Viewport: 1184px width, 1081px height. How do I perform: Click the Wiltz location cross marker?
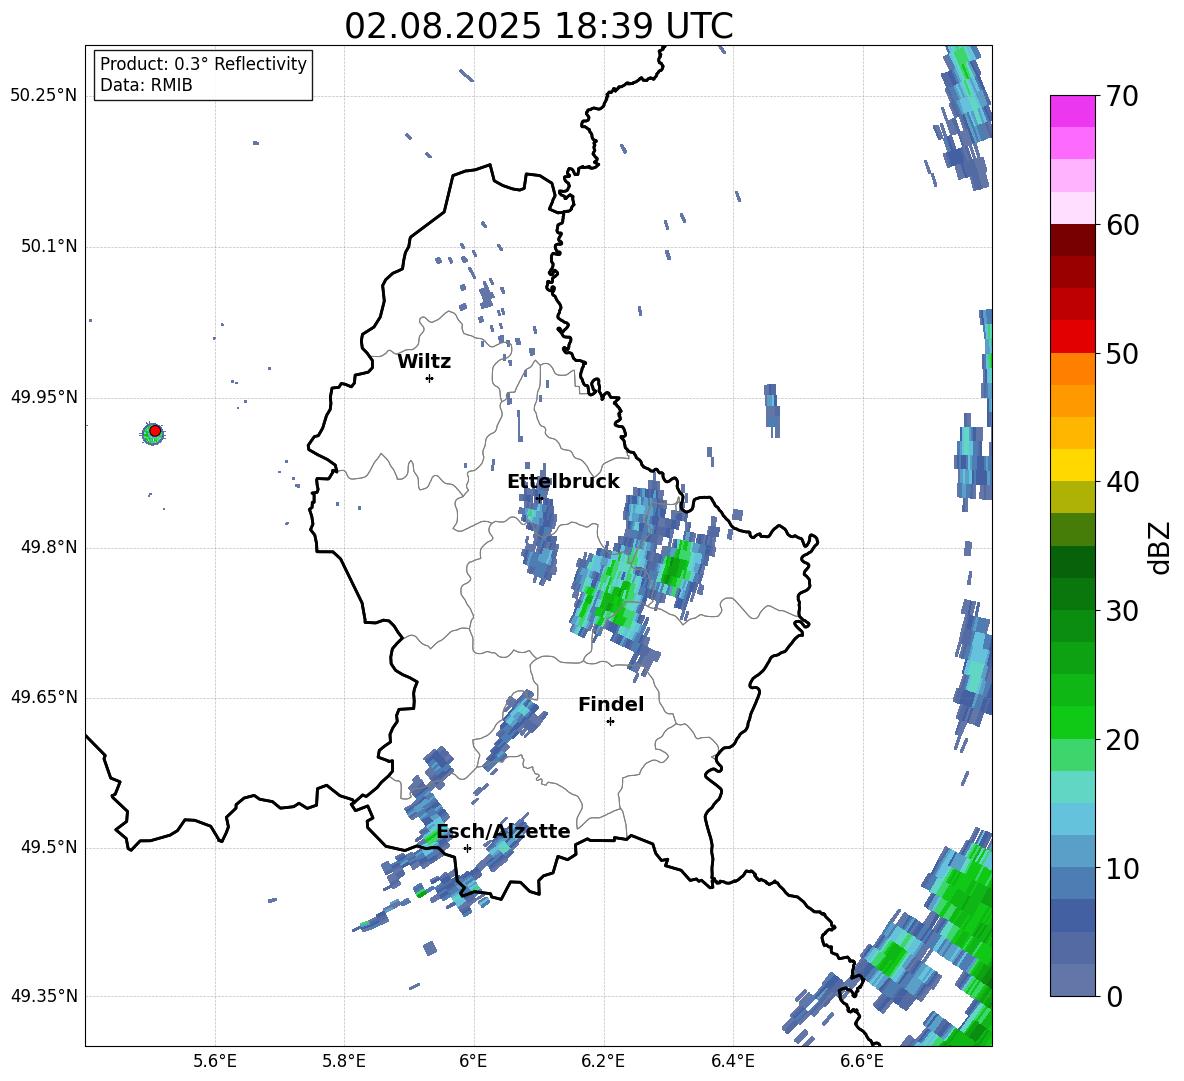(430, 378)
